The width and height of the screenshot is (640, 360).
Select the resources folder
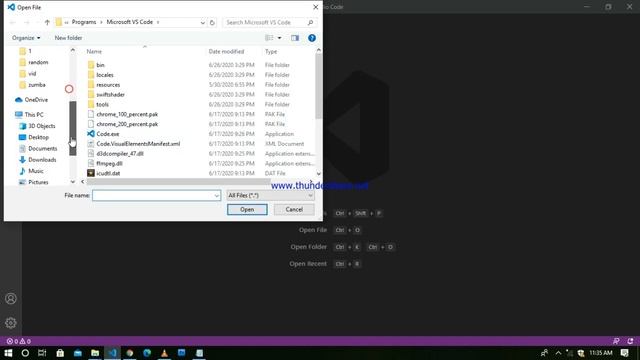point(104,84)
